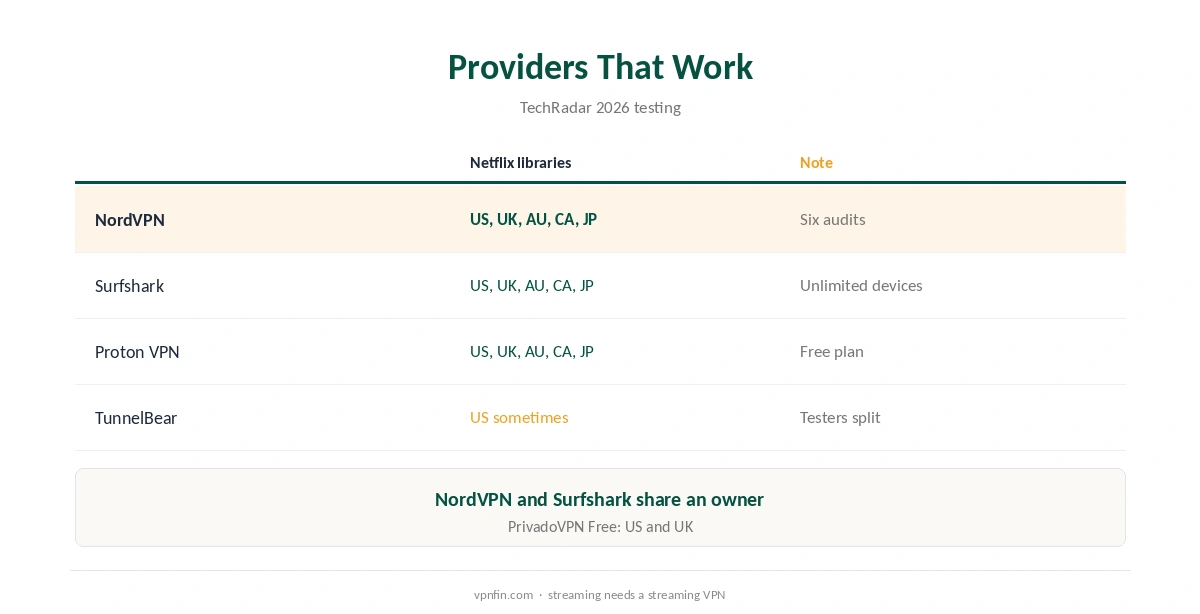Click 'streaming needs a streaming VPN' footer text
Screen dimensions: 1200x614
[636, 594]
